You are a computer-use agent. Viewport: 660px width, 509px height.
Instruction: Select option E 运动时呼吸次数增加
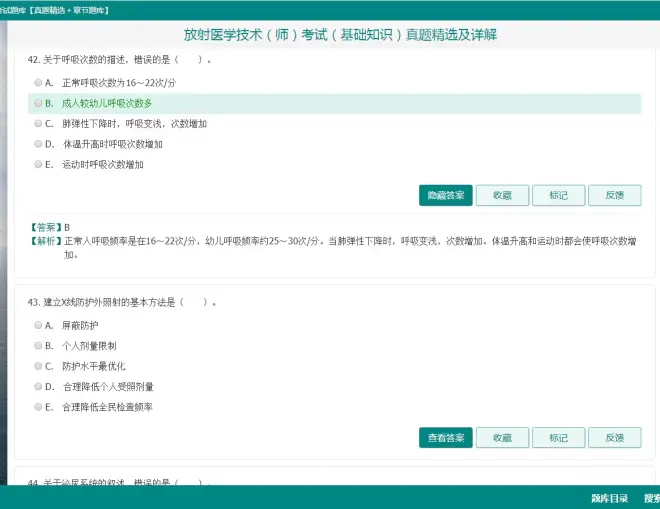click(x=38, y=164)
